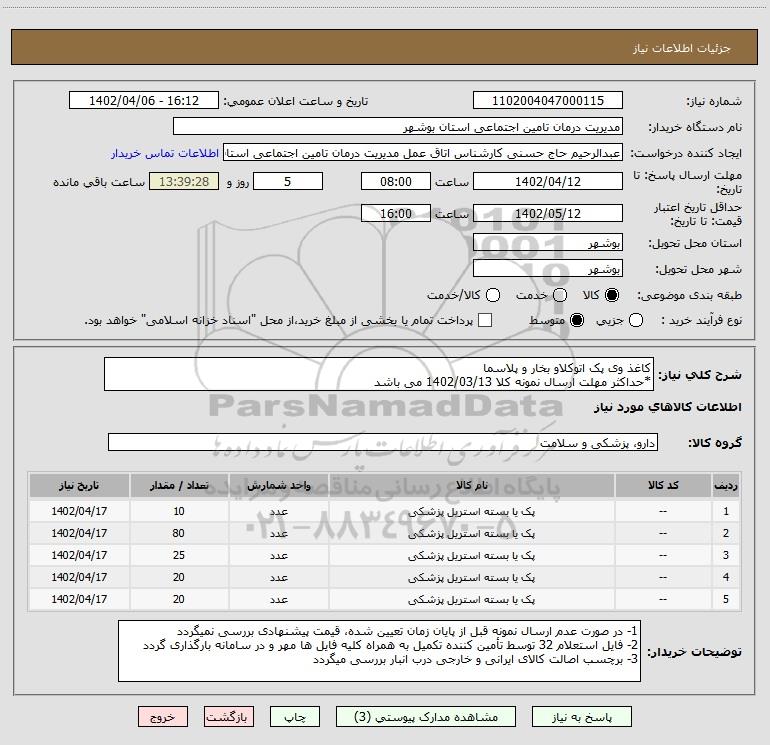This screenshot has width=770, height=745.
Task: Click the ردیف column header
Action: tap(726, 485)
